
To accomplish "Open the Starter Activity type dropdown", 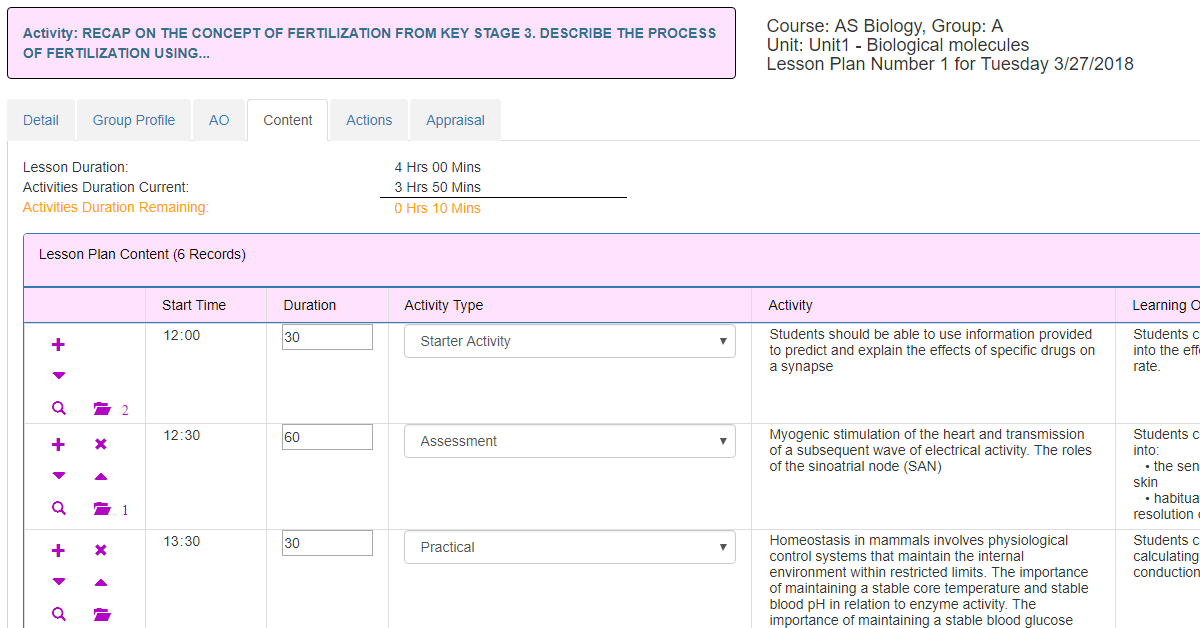I will point(570,341).
